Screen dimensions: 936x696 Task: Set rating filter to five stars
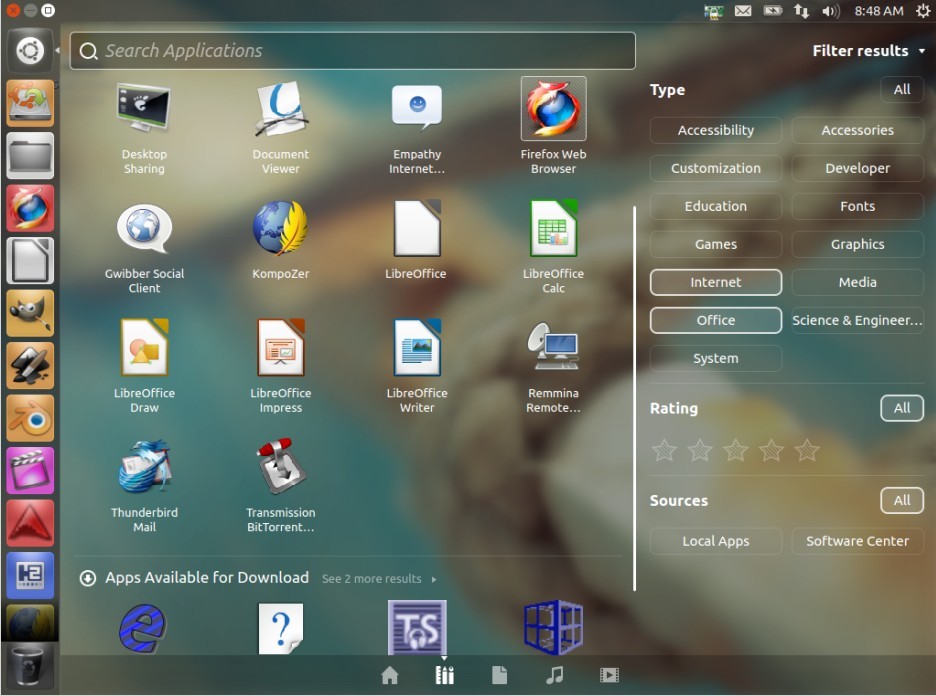pos(807,451)
